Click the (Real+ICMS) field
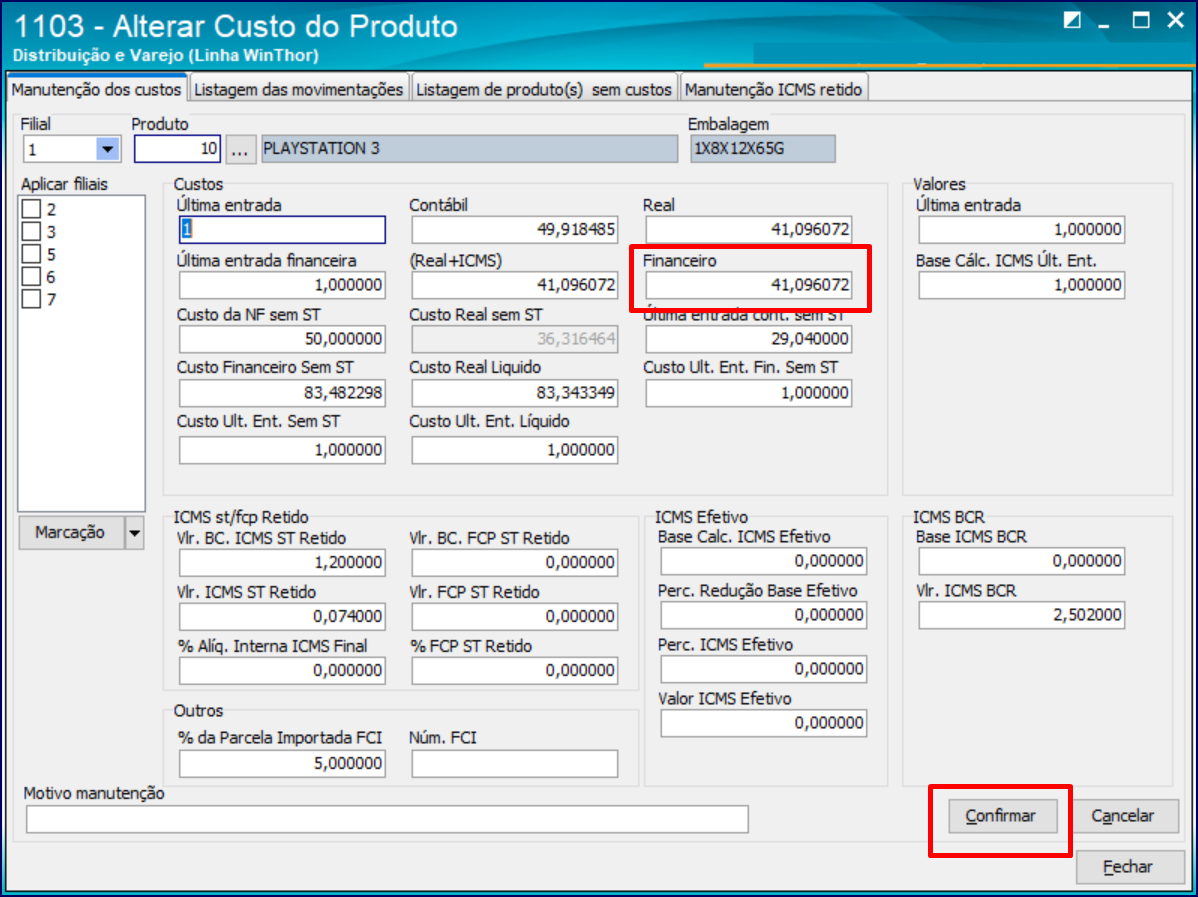The width and height of the screenshot is (1198, 897). click(515, 285)
